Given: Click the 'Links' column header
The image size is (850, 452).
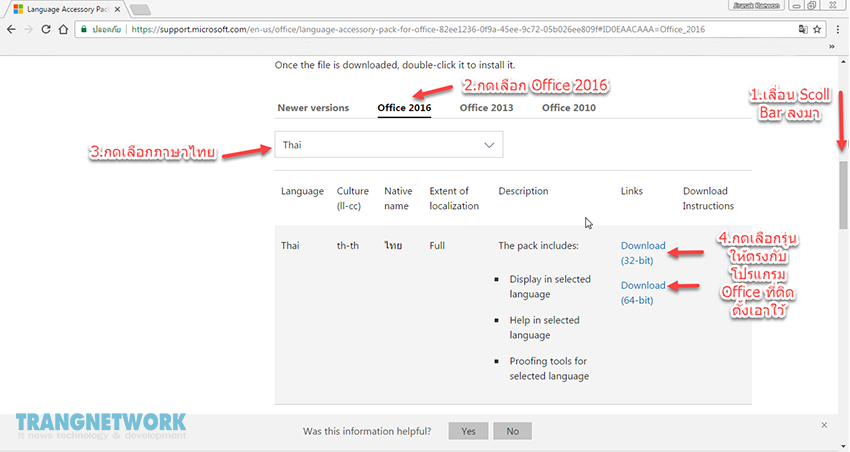Looking at the screenshot, I should (x=632, y=191).
